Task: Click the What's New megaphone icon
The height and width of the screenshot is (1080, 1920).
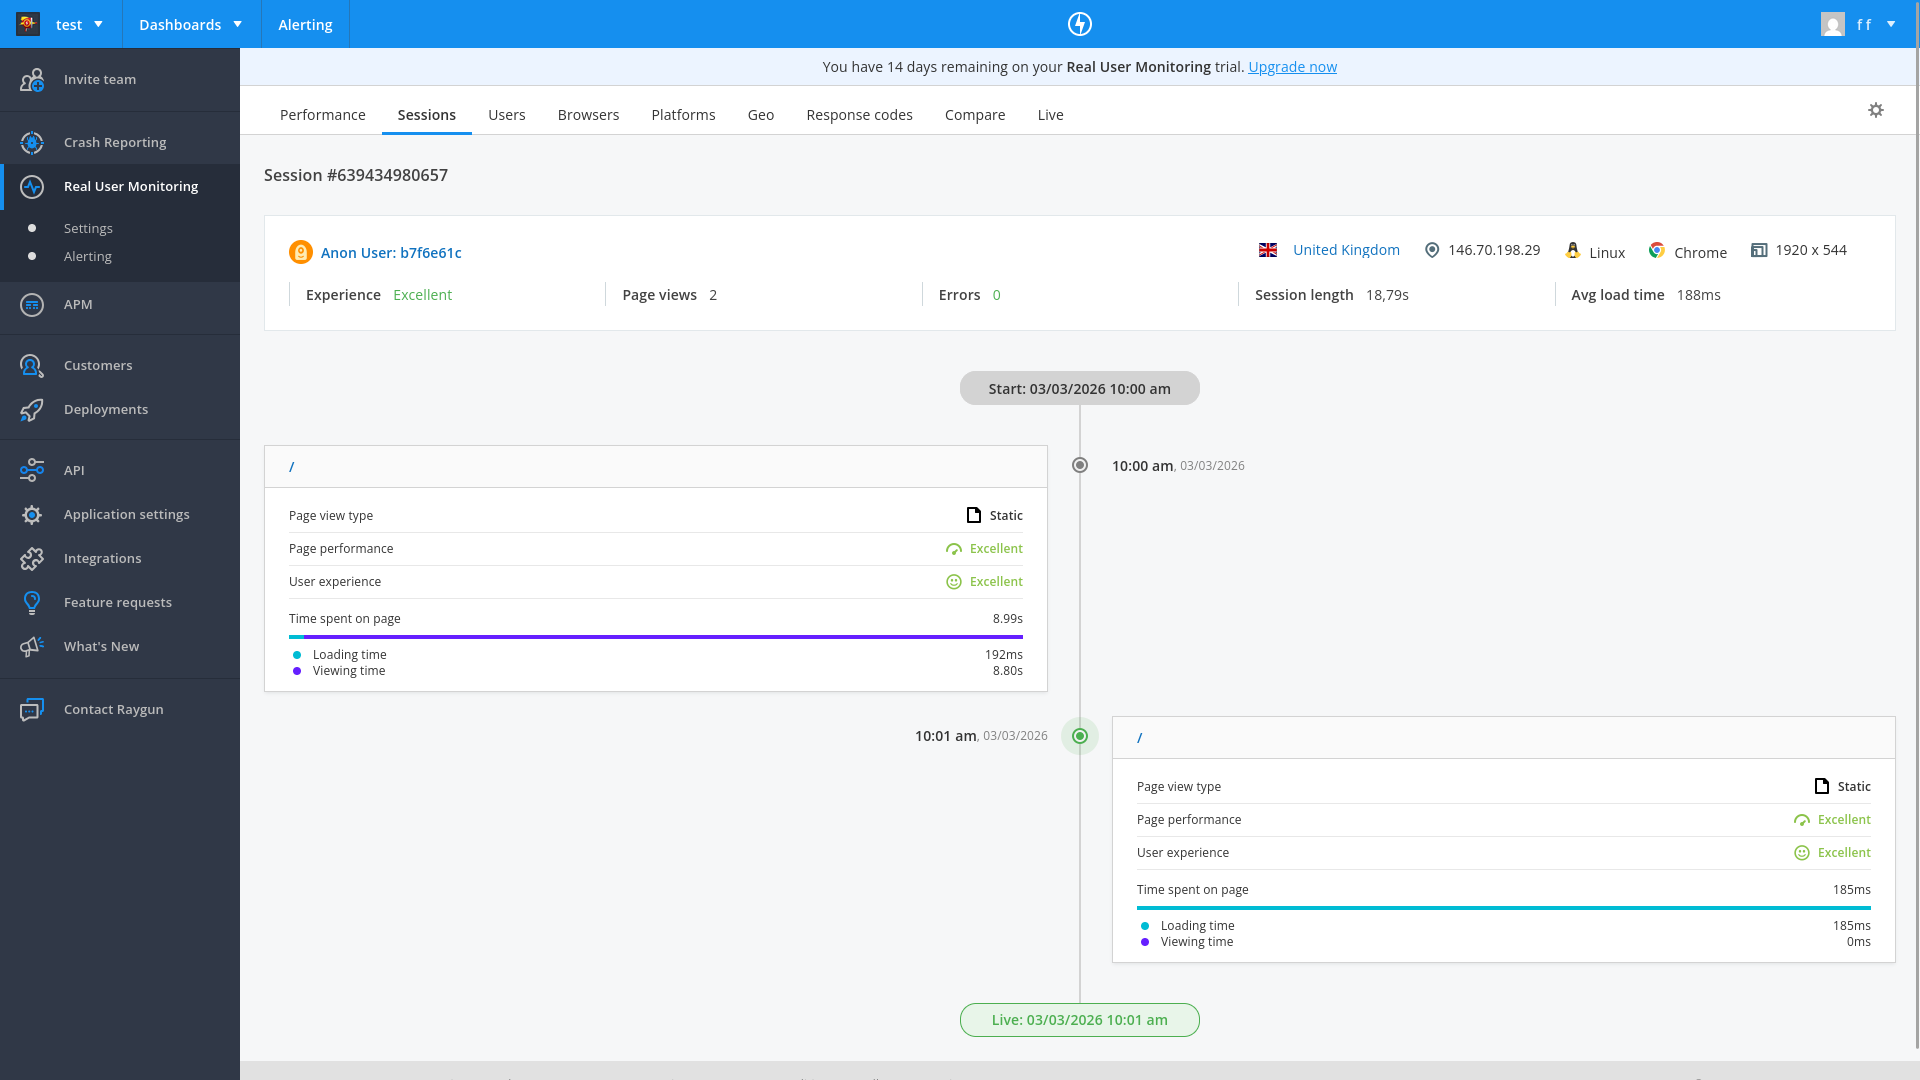Action: pyautogui.click(x=32, y=647)
